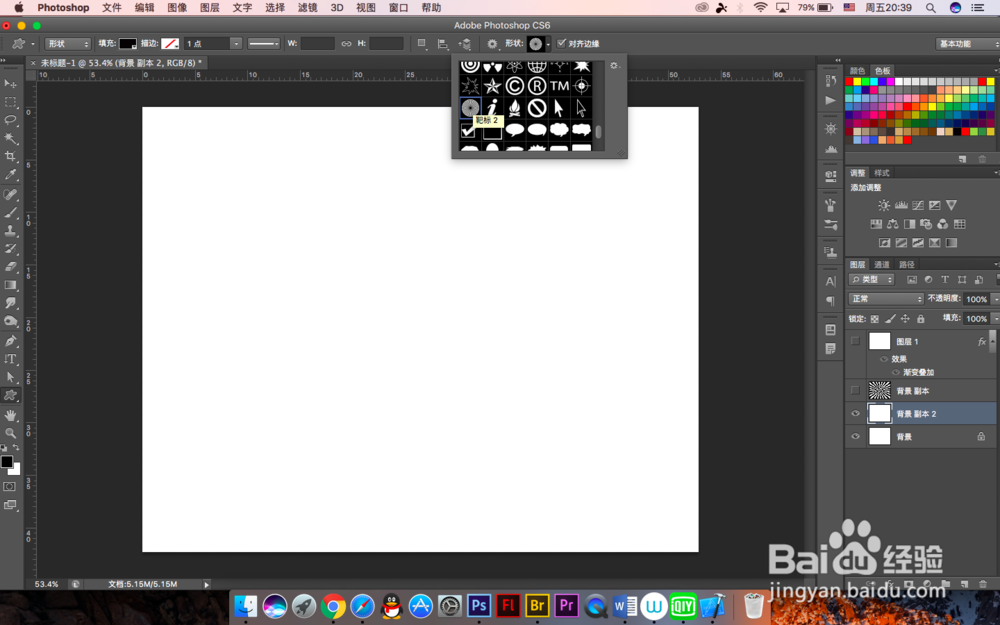Pick the TM trademark shape
This screenshot has height=625, width=1000.
tap(559, 85)
